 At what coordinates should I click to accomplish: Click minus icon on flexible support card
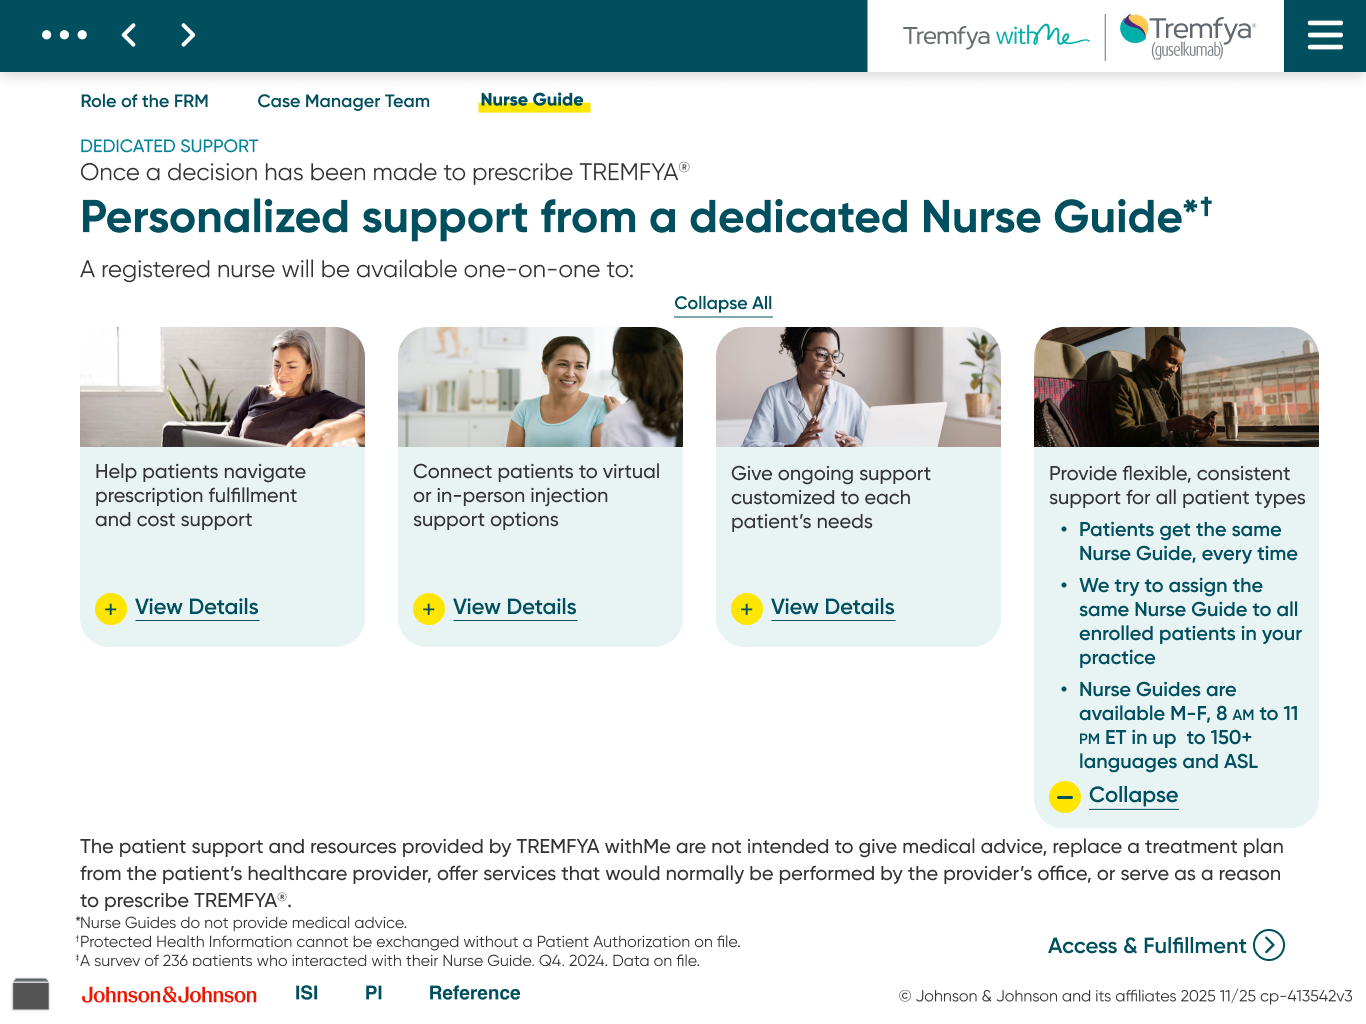(x=1065, y=797)
